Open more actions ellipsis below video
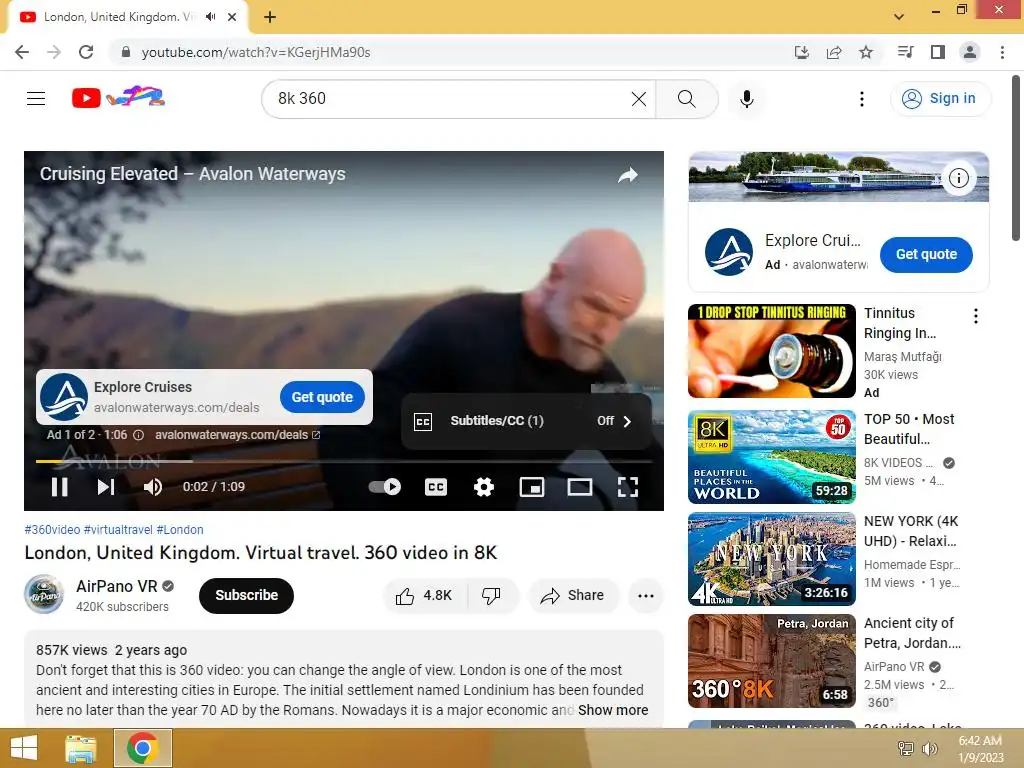This screenshot has height=768, width=1024. point(646,596)
